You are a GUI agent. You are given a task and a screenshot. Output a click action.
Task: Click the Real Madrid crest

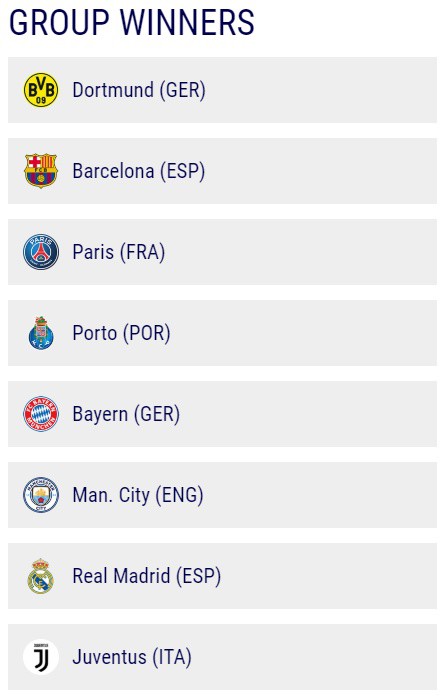pos(41,576)
